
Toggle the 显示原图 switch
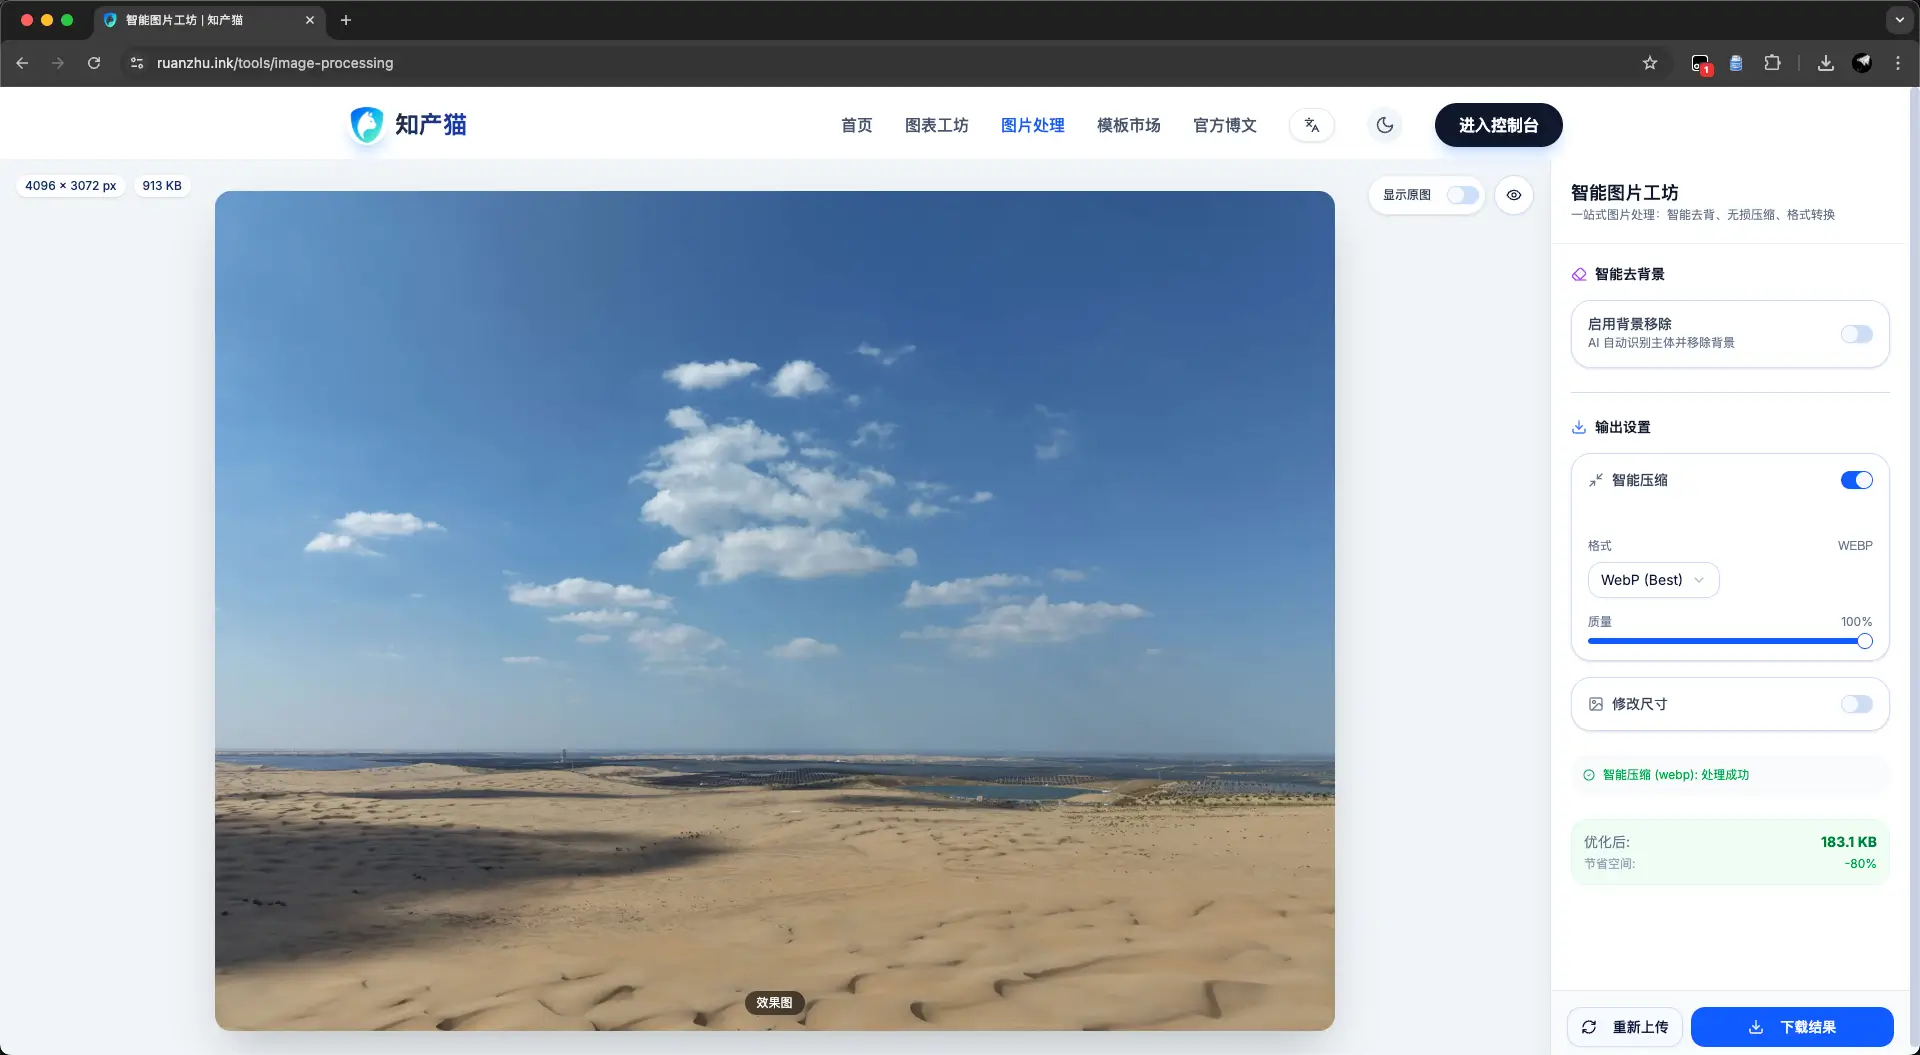[1462, 195]
